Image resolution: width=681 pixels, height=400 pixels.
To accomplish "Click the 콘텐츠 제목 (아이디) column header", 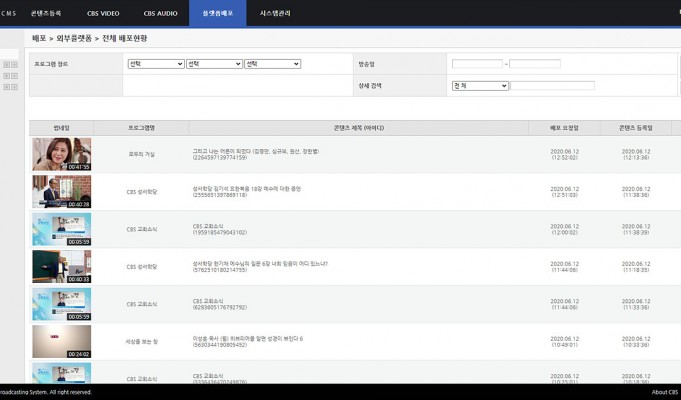I will pyautogui.click(x=359, y=128).
